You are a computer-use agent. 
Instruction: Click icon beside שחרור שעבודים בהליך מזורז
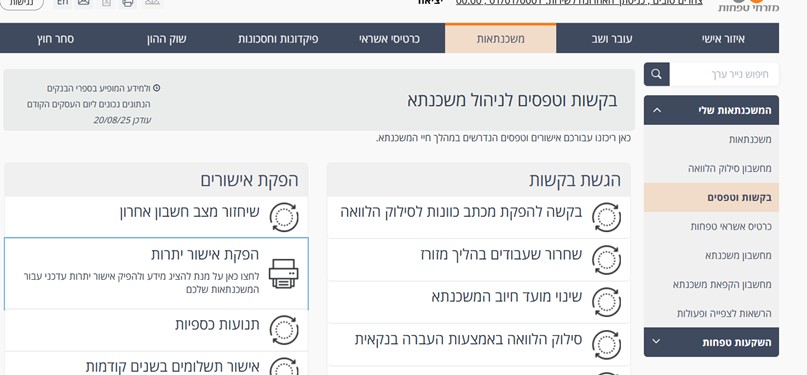click(x=606, y=260)
